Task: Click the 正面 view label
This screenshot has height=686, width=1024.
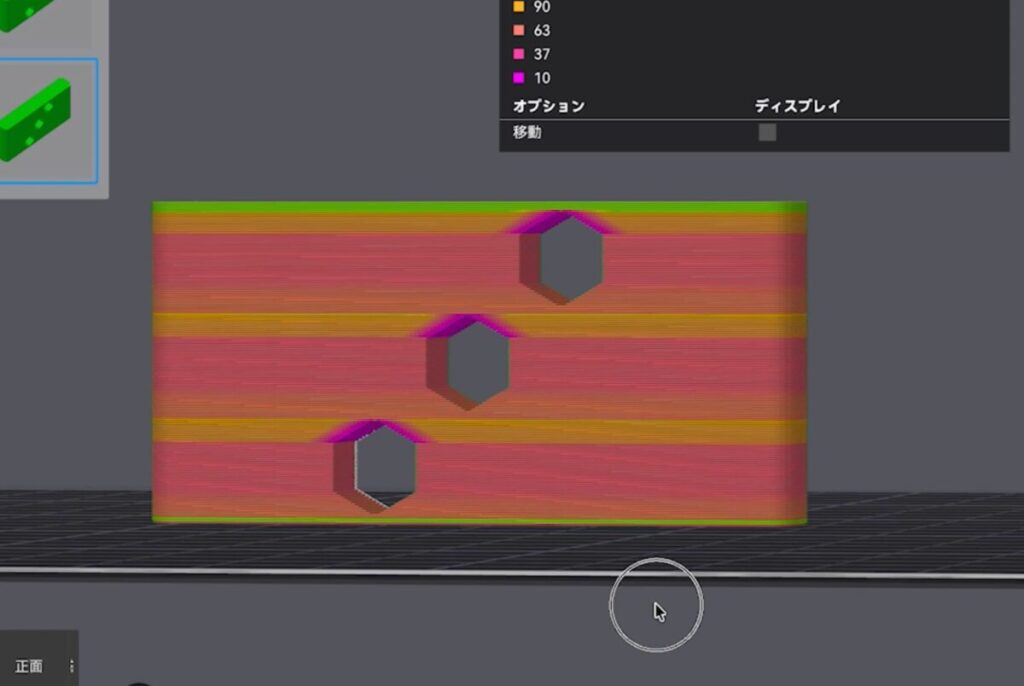Action: pyautogui.click(x=29, y=666)
